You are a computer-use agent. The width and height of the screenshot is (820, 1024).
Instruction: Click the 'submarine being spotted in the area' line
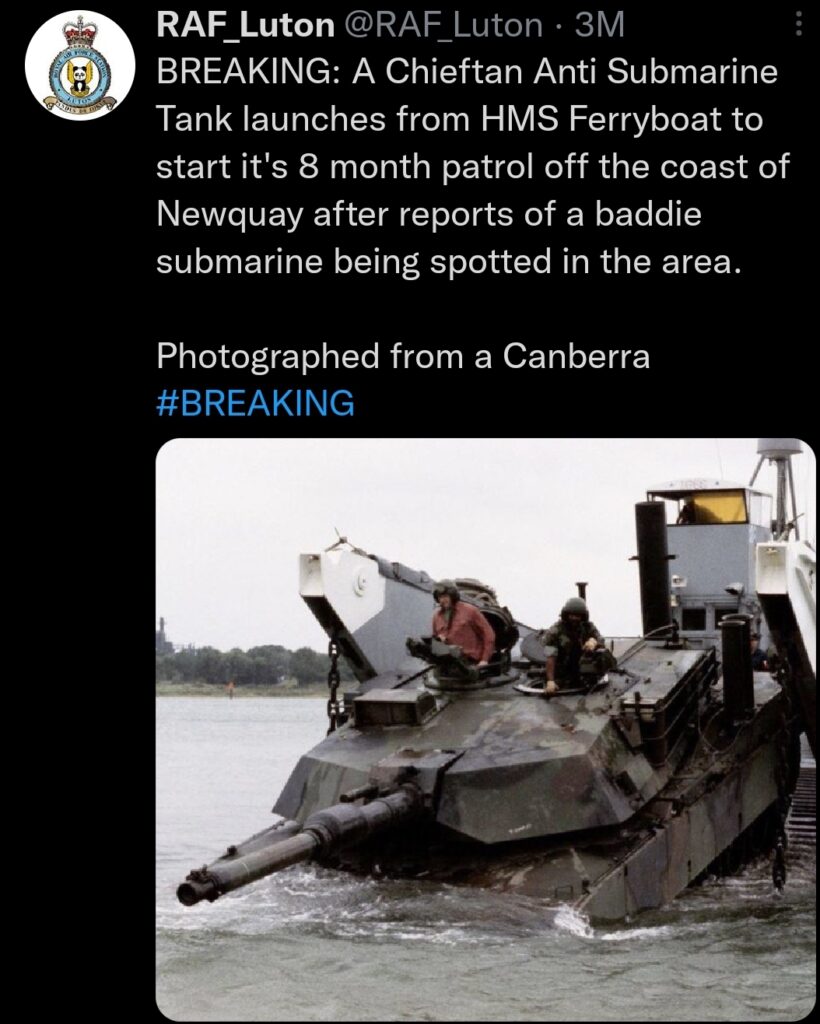click(x=449, y=262)
